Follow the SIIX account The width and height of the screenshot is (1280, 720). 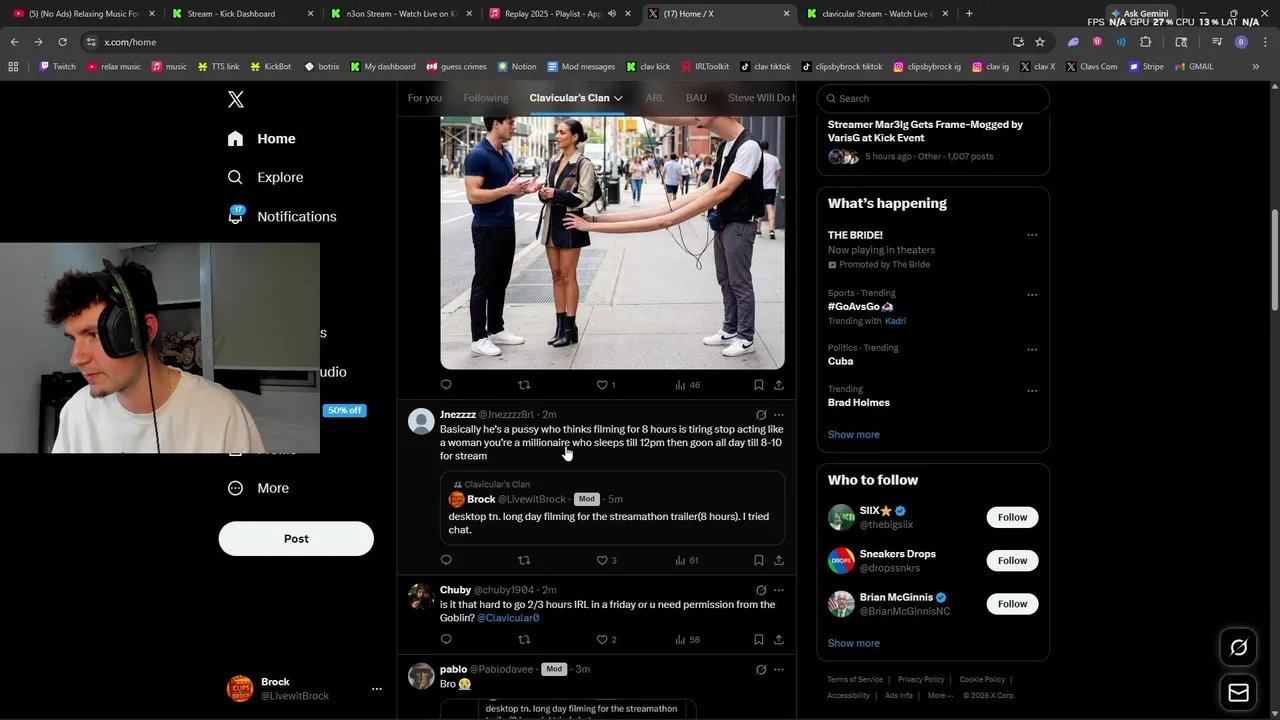[x=1012, y=517]
